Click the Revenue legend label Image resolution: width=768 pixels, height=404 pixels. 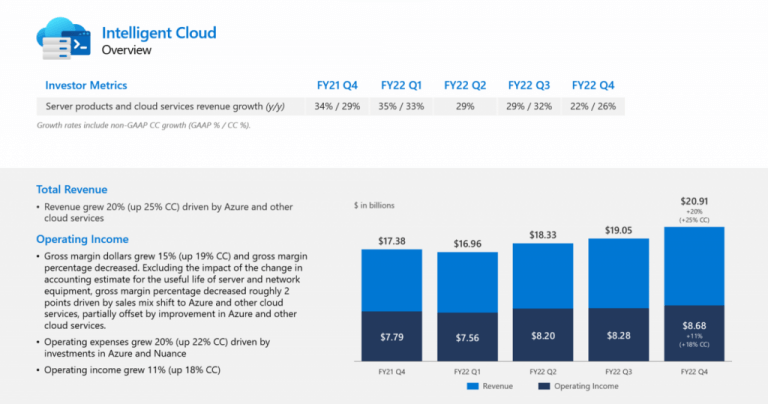(x=498, y=386)
